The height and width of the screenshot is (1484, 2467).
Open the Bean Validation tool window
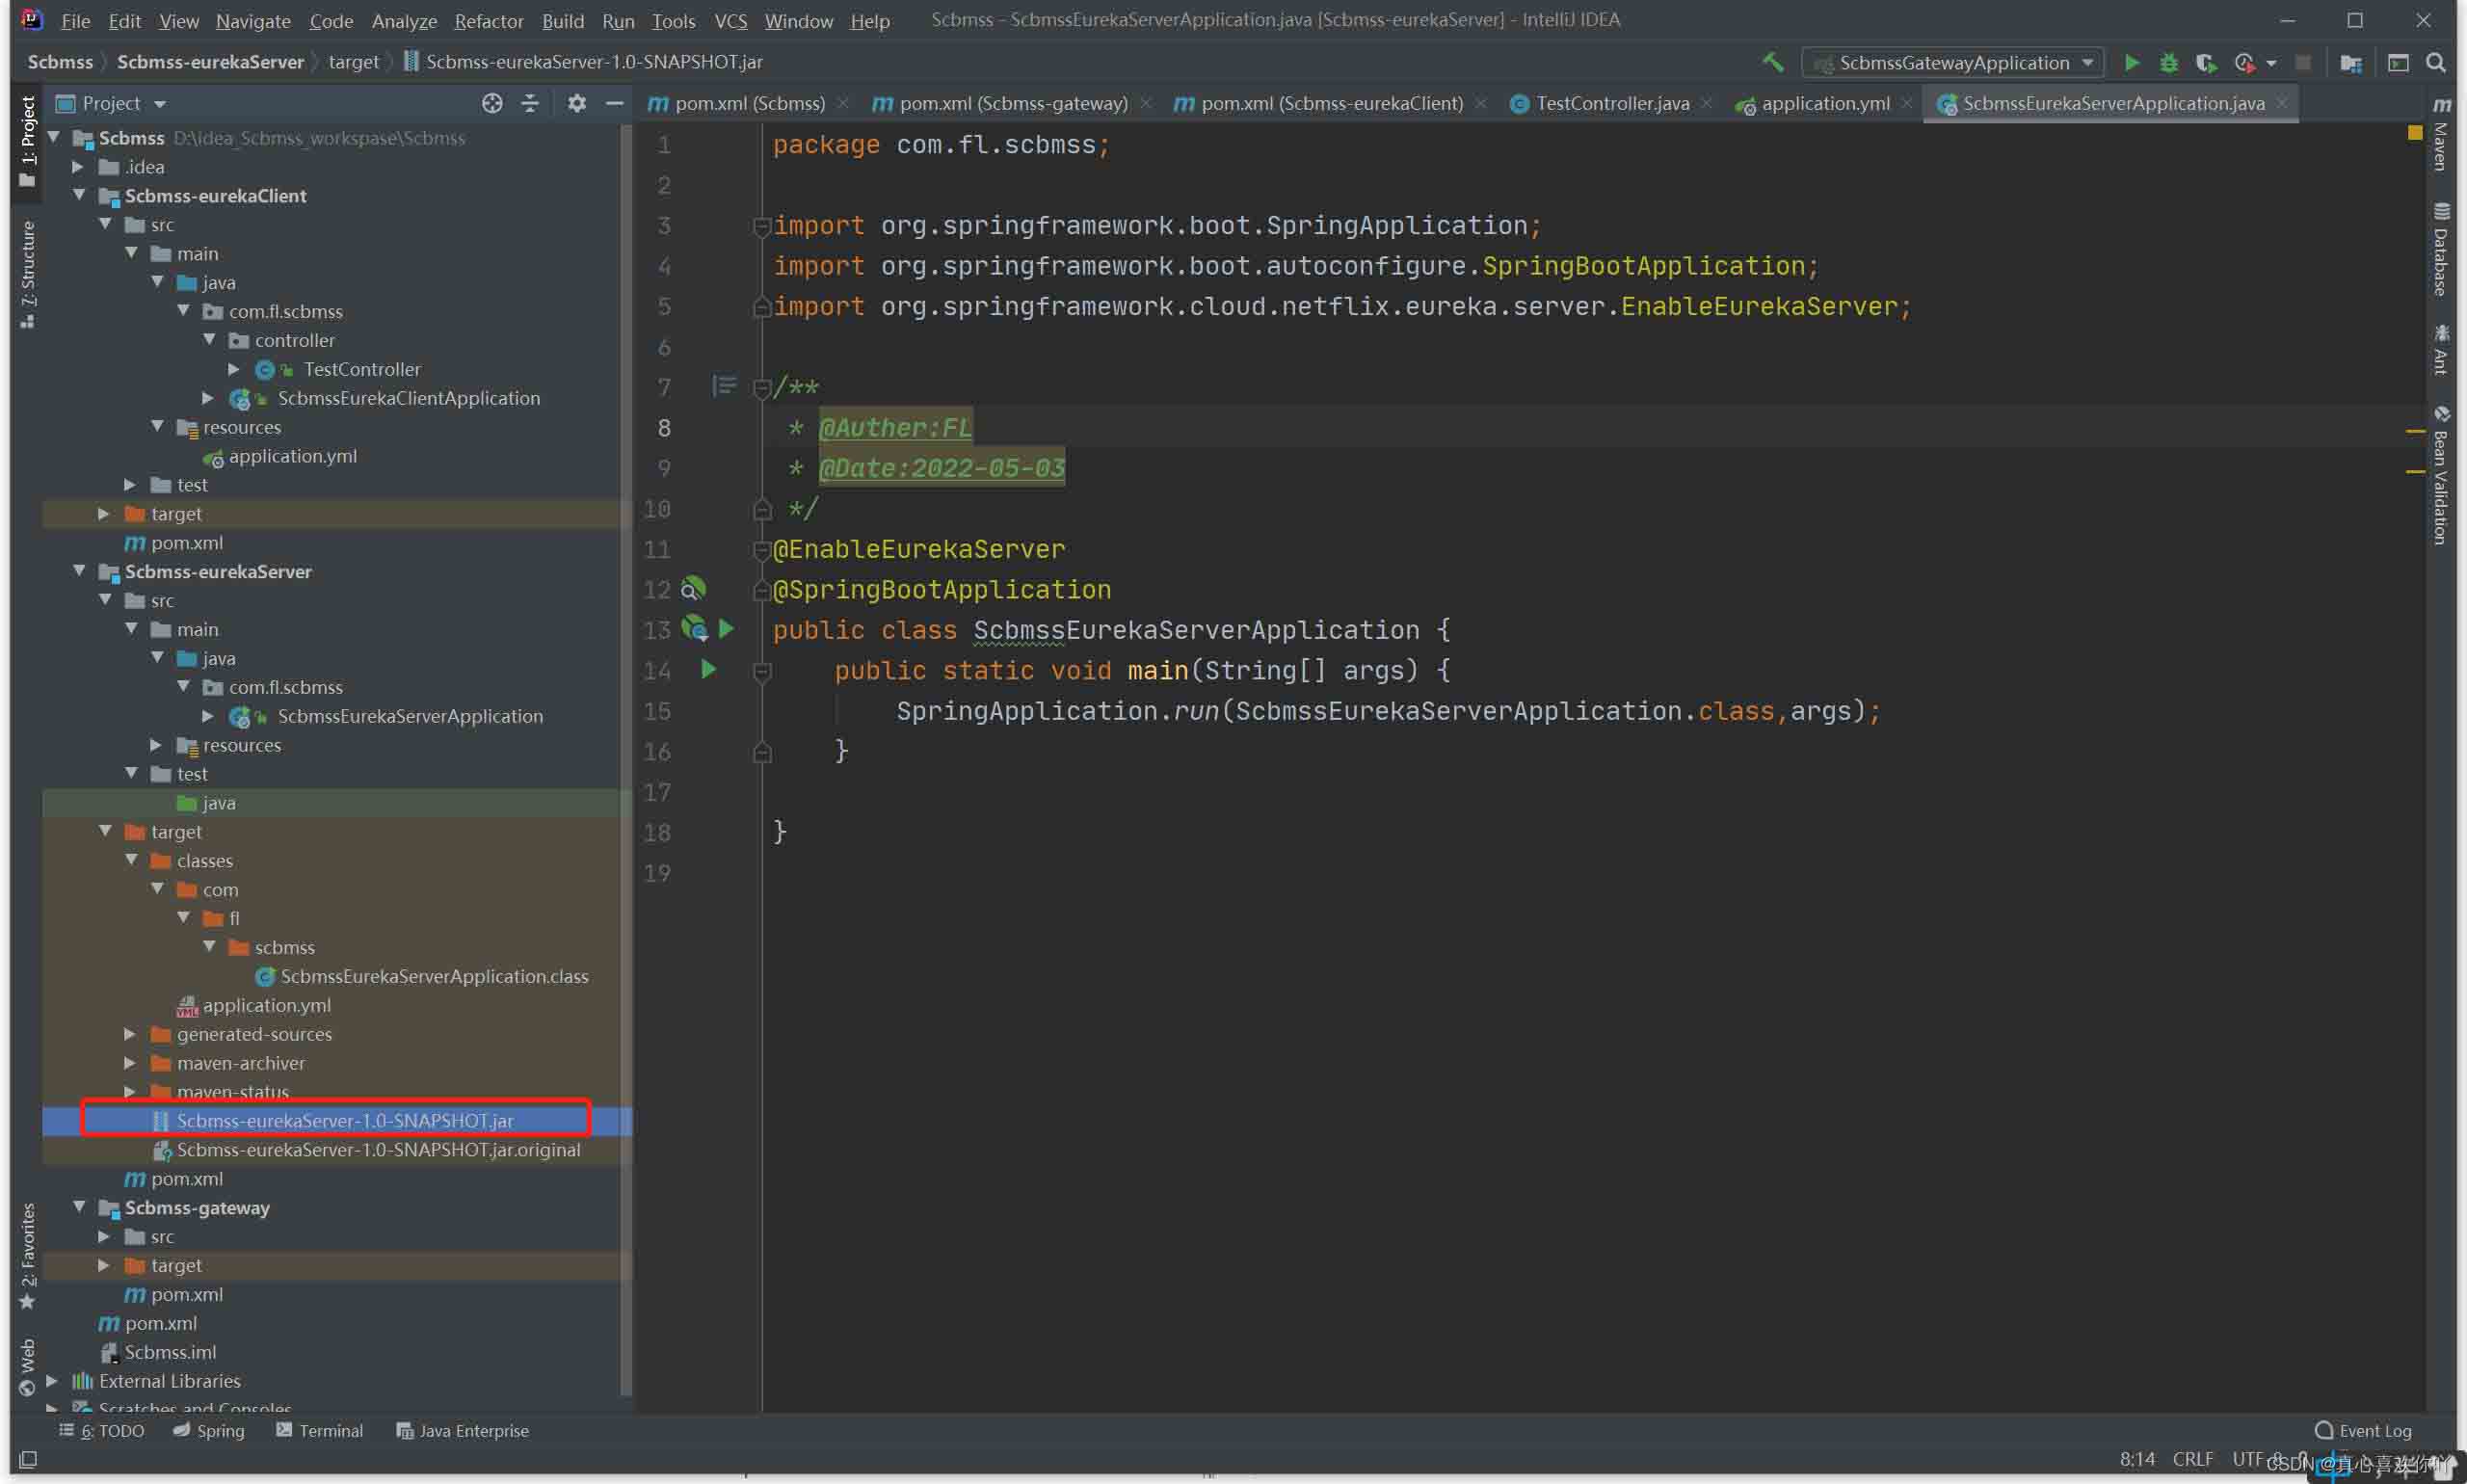pyautogui.click(x=2441, y=476)
